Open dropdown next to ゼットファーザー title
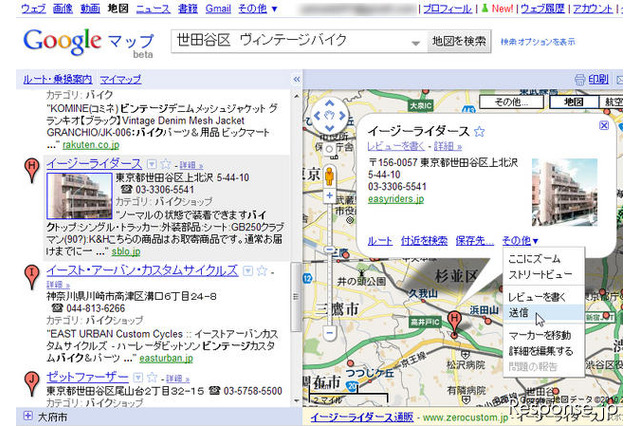This screenshot has height=426, width=640. coord(138,377)
